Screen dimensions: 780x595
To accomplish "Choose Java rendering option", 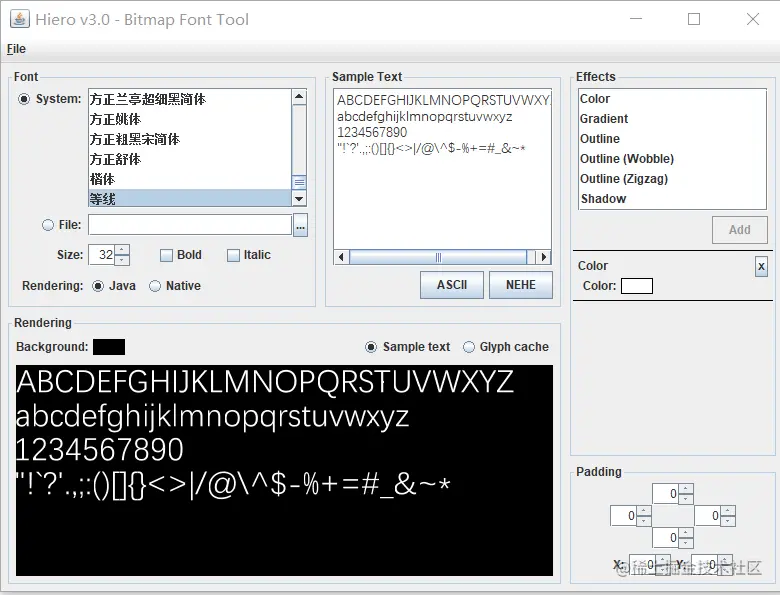I will coord(98,286).
